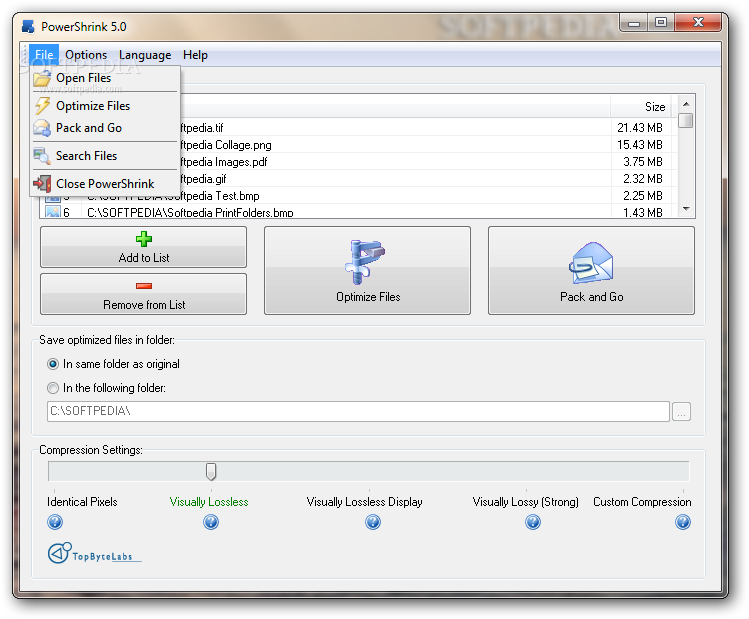Choose Pack and Go menu entry

[x=105, y=128]
